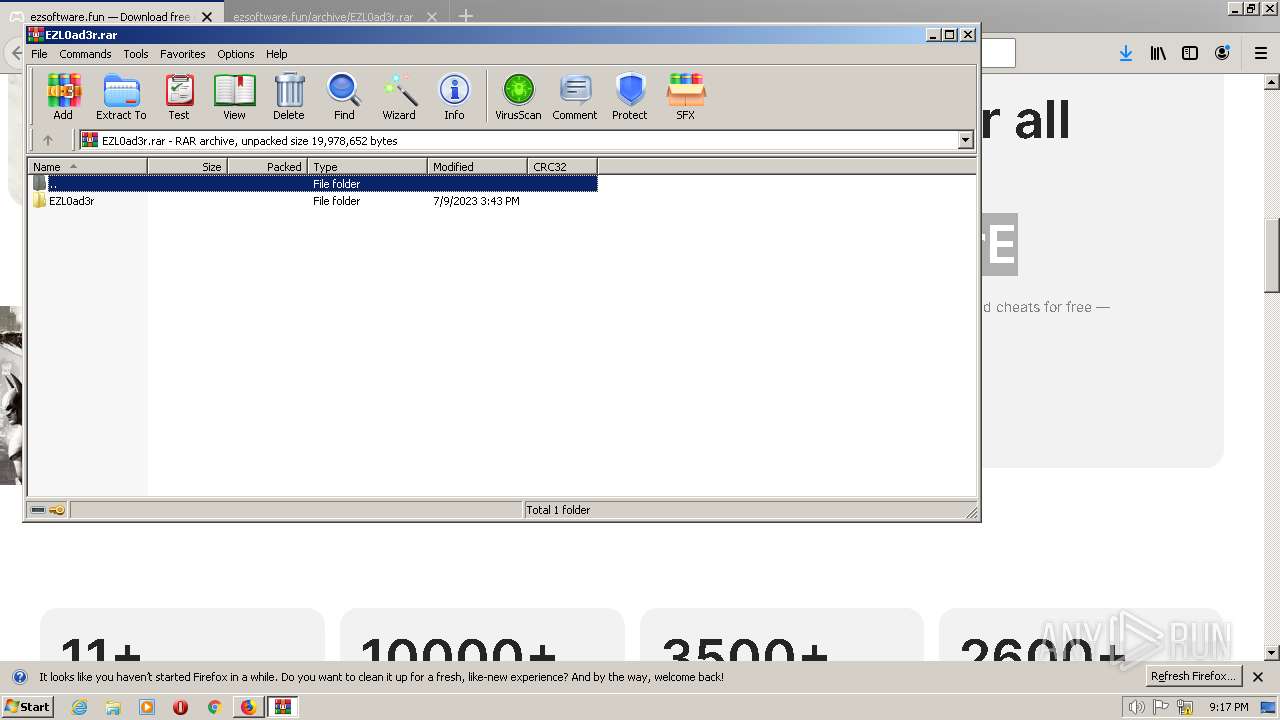Open the Windows Start menu
Image resolution: width=1280 pixels, height=720 pixels.
click(27, 706)
